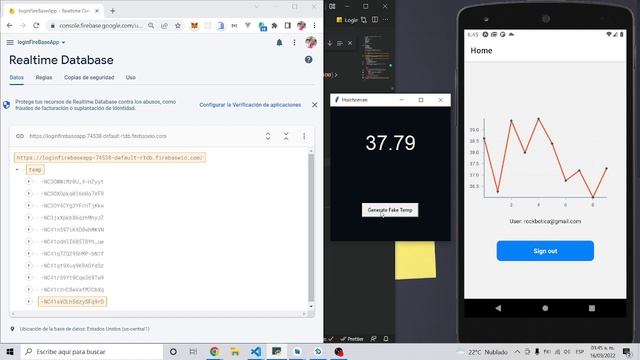640x360 pixels.
Task: Open Firebase notifications bell
Action: tap(279, 42)
